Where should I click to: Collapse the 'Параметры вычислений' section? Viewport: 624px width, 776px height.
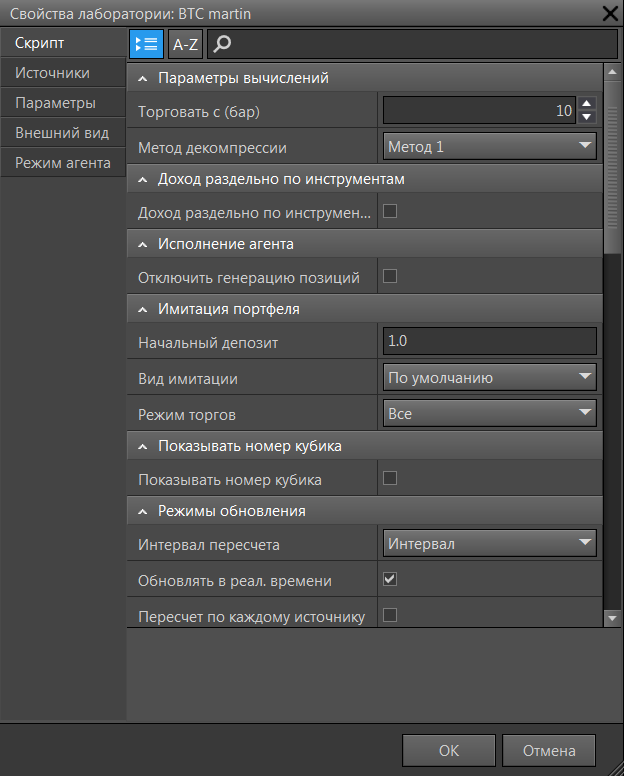tap(143, 78)
